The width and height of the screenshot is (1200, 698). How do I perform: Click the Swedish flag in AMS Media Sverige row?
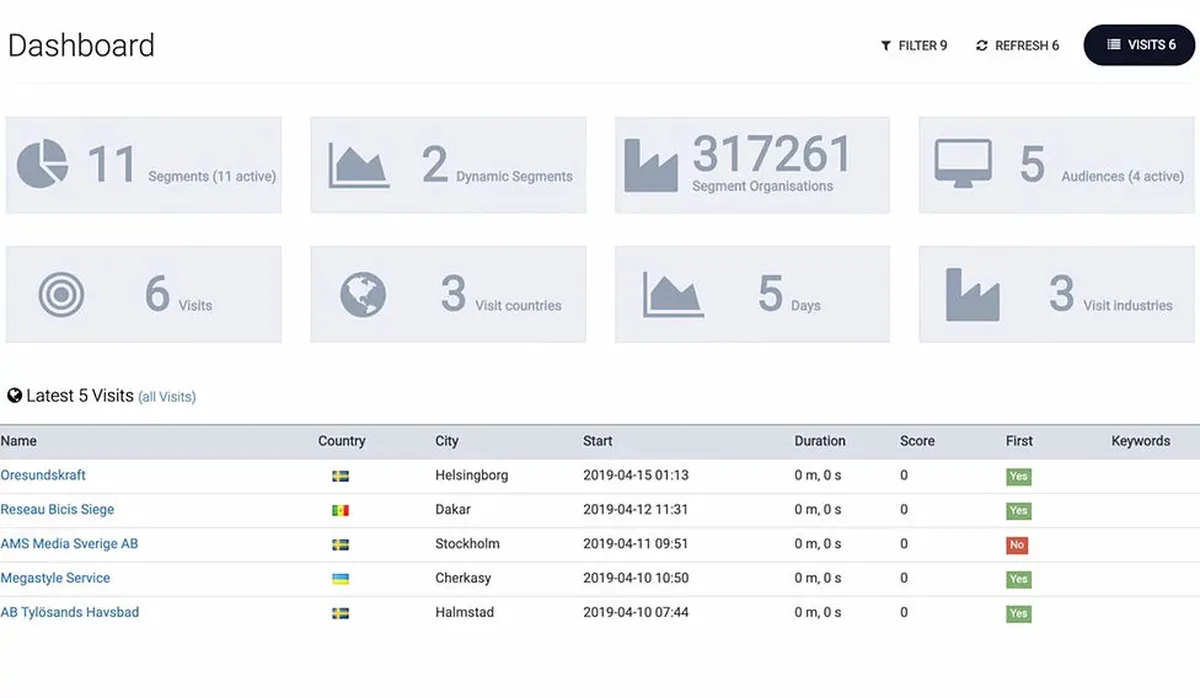(x=340, y=545)
